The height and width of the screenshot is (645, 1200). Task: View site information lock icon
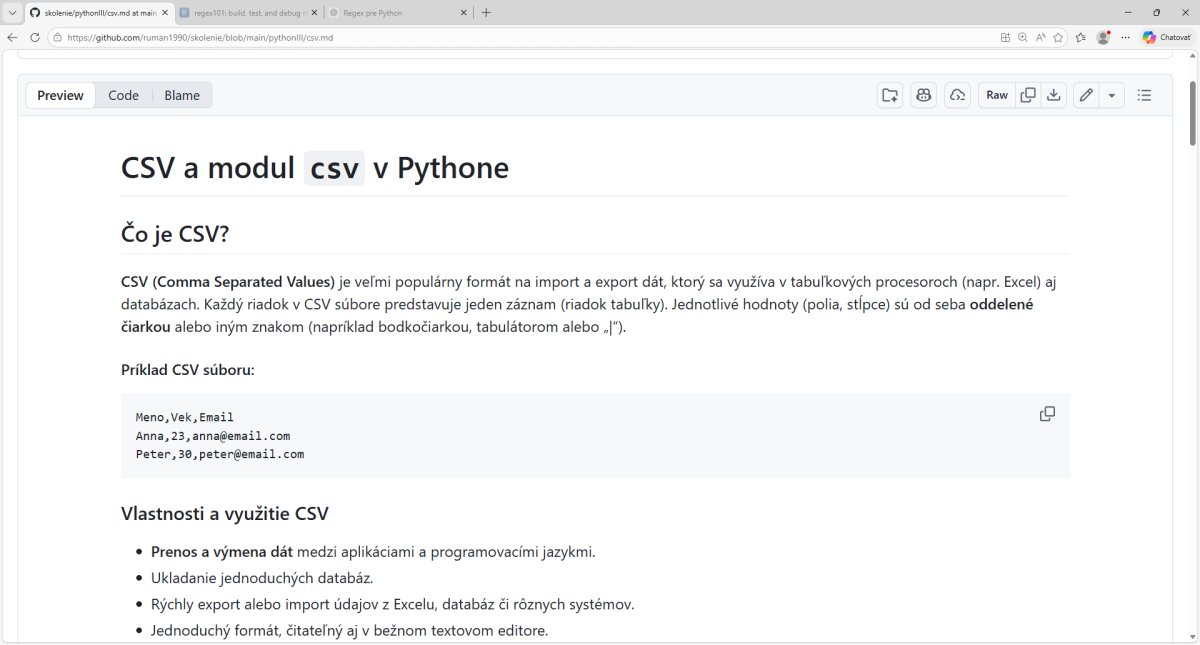(57, 37)
